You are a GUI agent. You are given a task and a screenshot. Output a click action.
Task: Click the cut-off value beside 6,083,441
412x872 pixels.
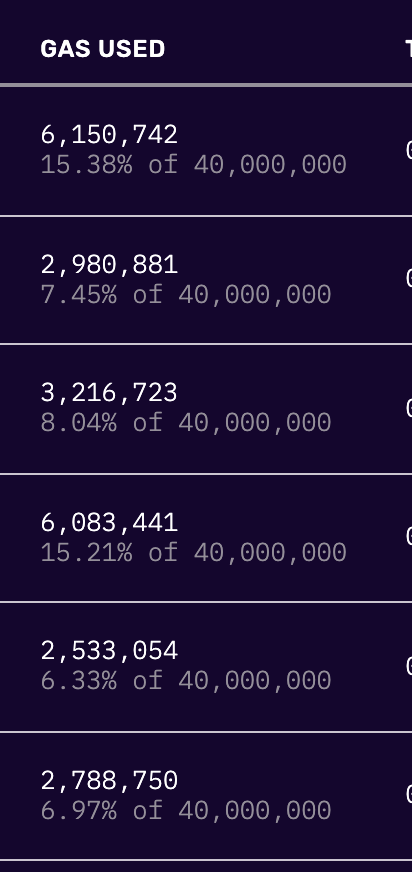(x=409, y=538)
